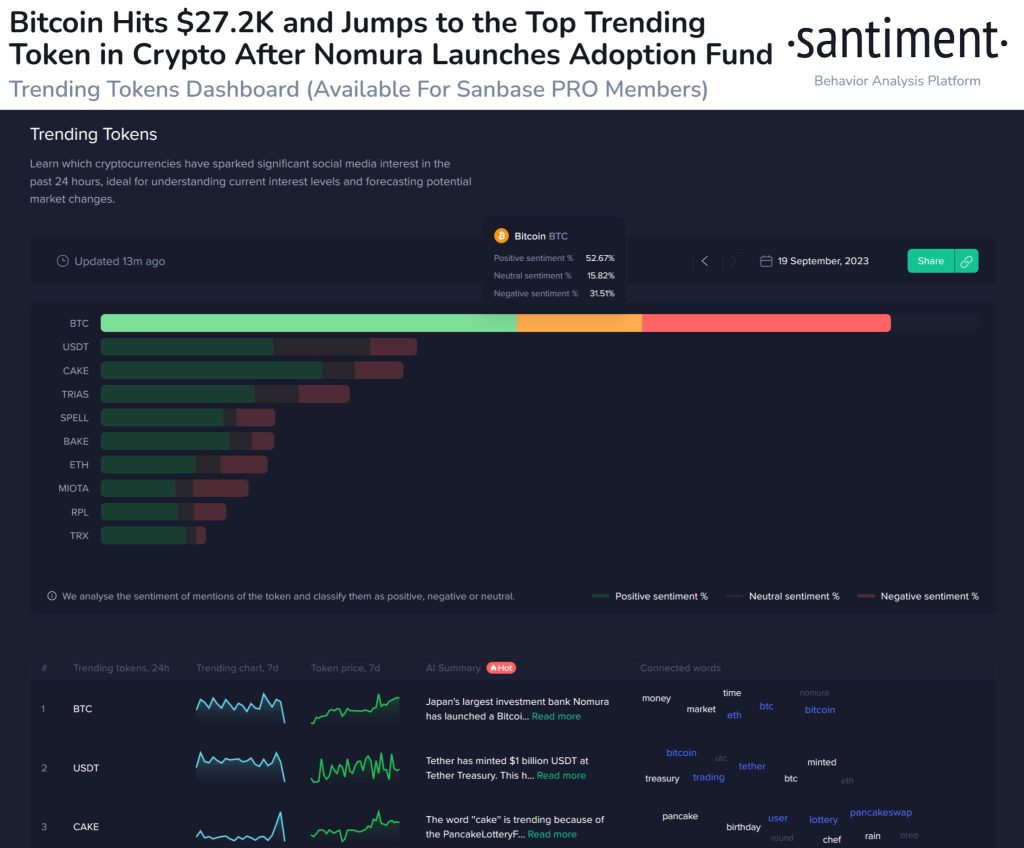Screen dimensions: 1024x848
Task: Click the connected word 'trading'
Action: click(x=709, y=777)
